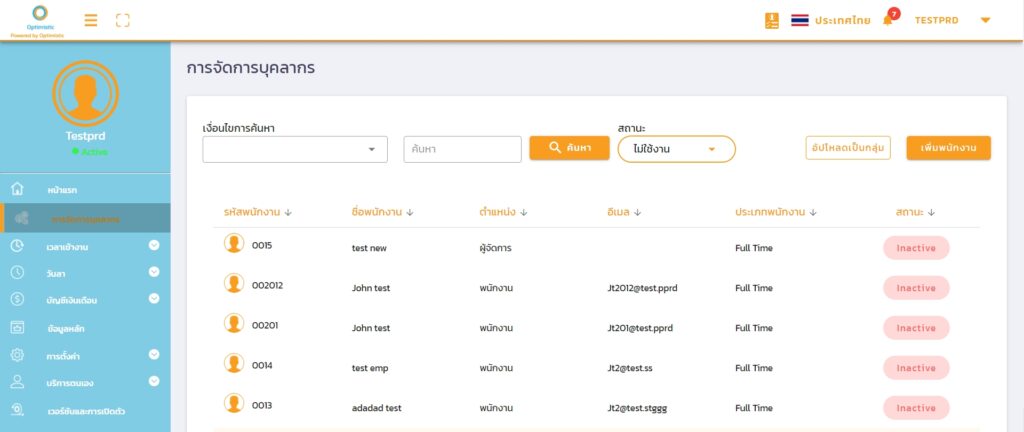Open the เงื่อนไขการค้นหา search condition dropdown
This screenshot has width=1024, height=432.
[295, 149]
